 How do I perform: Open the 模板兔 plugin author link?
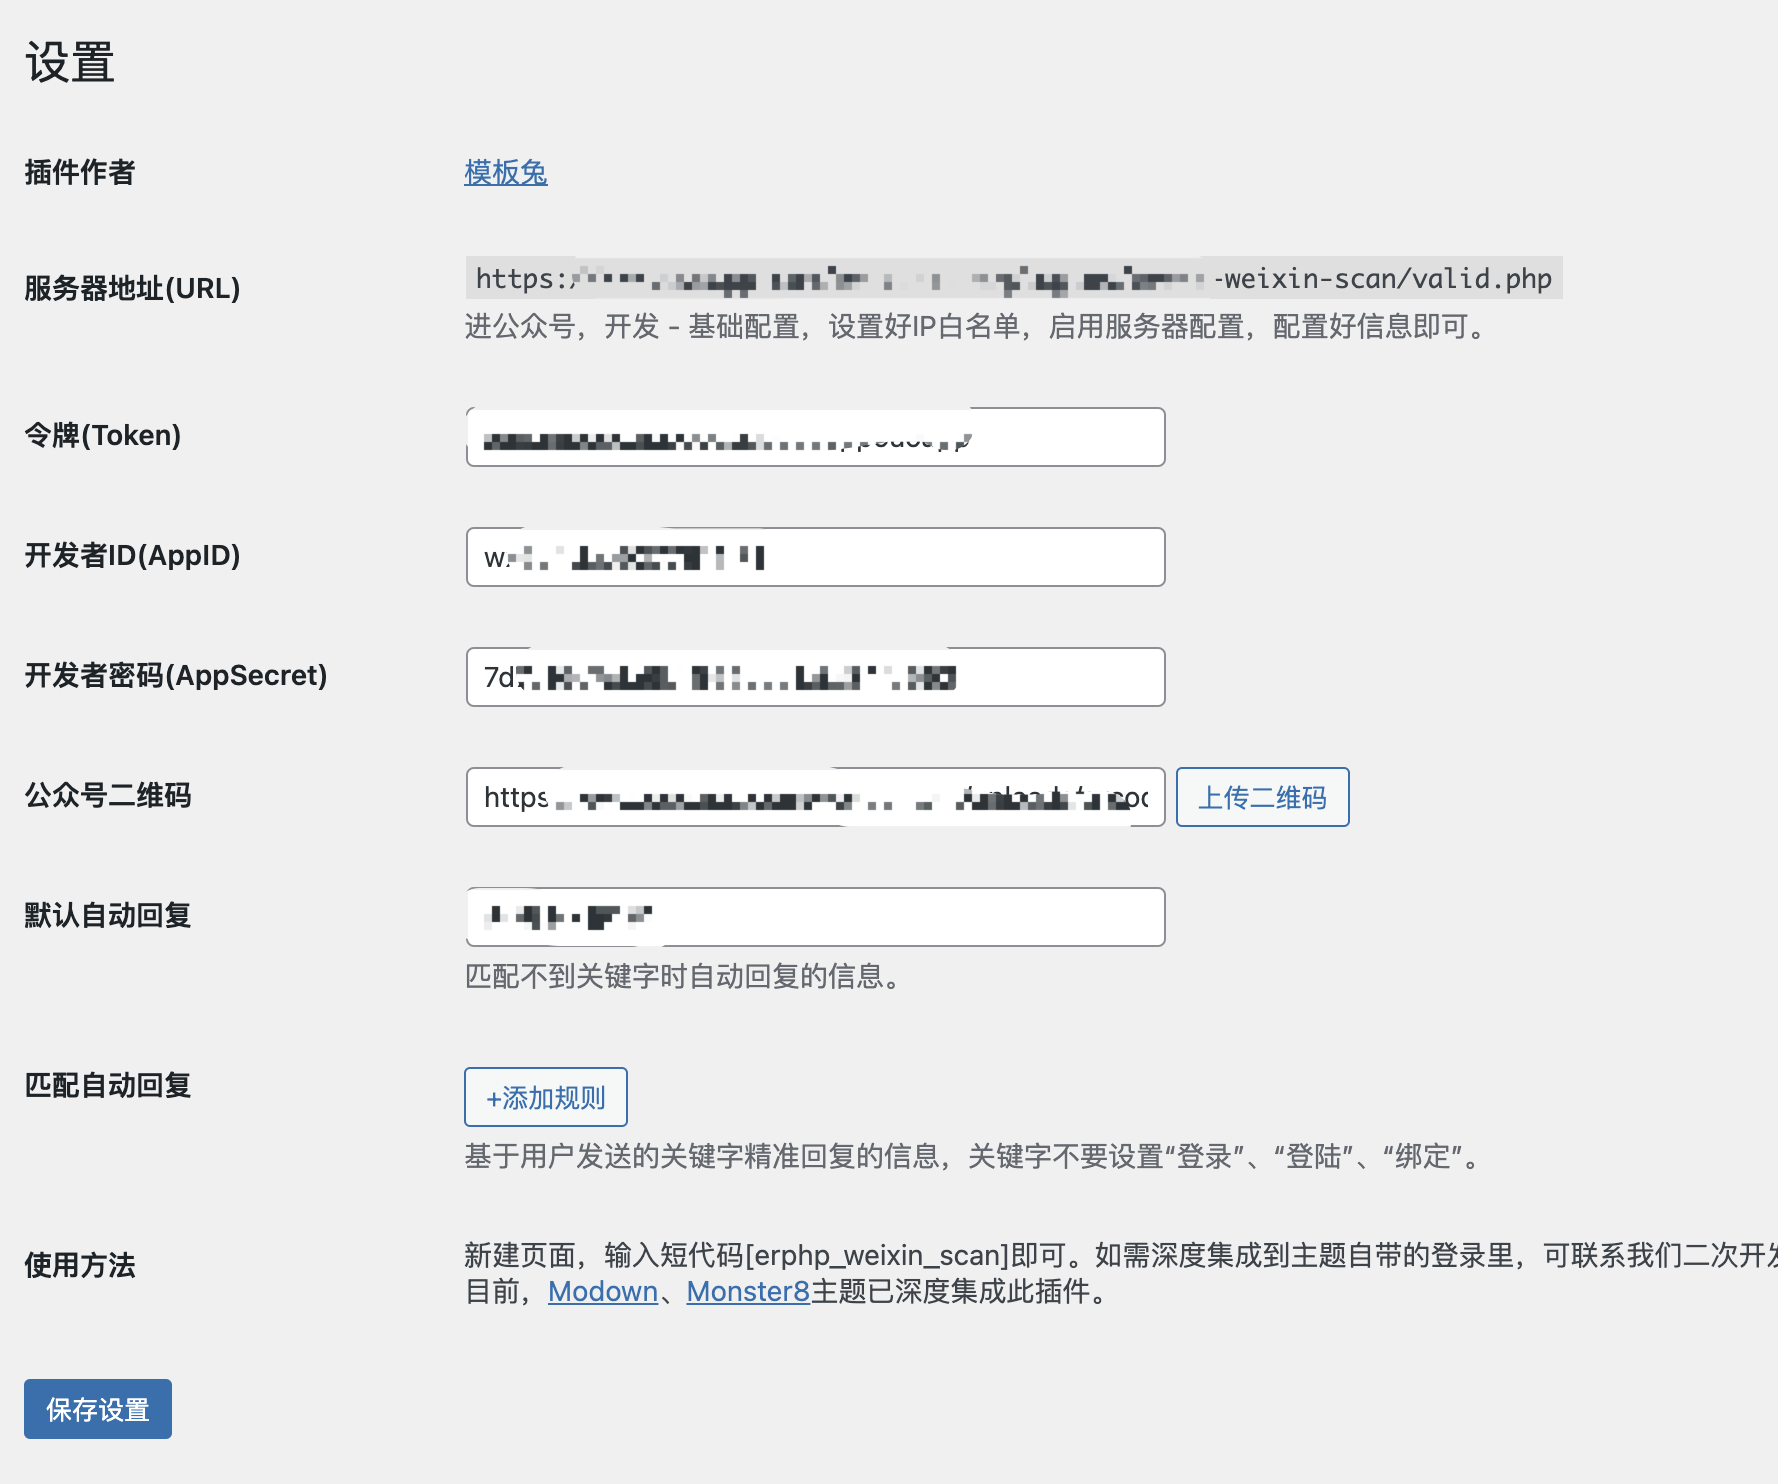click(x=505, y=173)
